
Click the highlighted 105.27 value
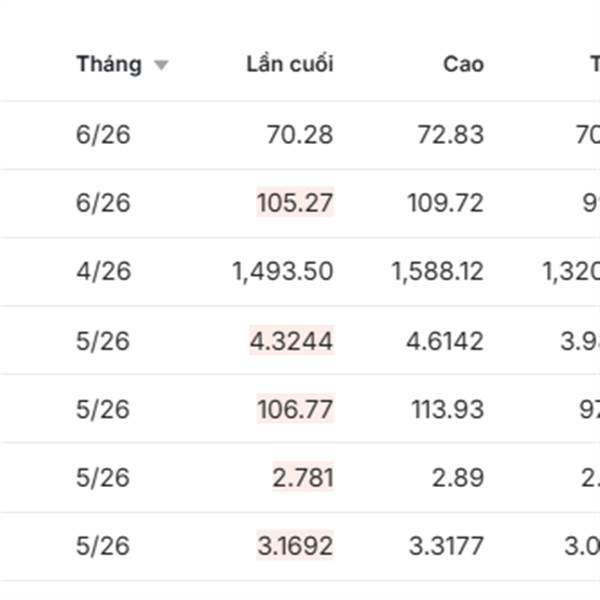point(295,203)
